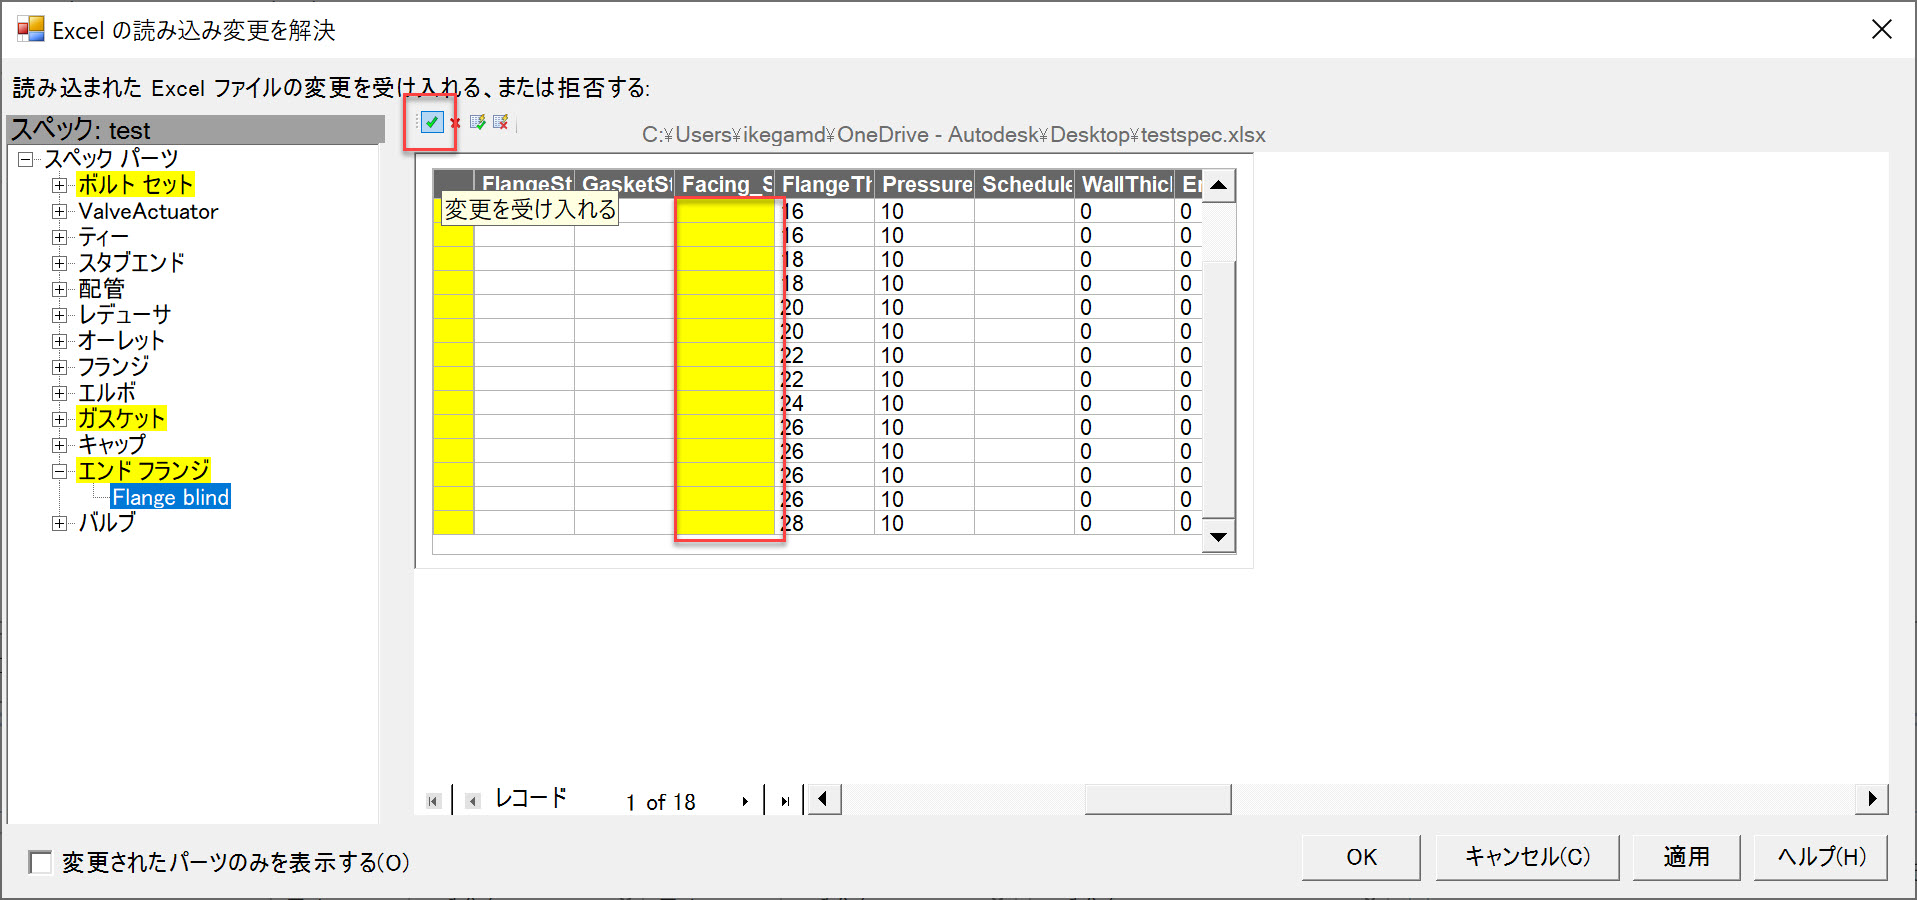The image size is (1917, 900).
Task: Click the Pressure column header
Action: point(925,184)
